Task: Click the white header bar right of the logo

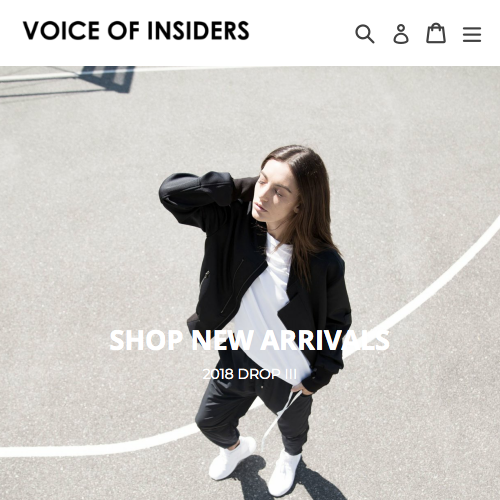Action: (x=302, y=33)
